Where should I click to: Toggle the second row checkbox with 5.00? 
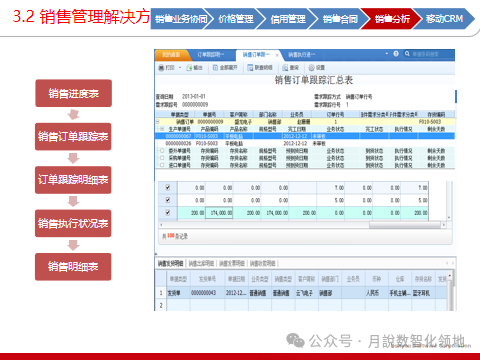168,200
